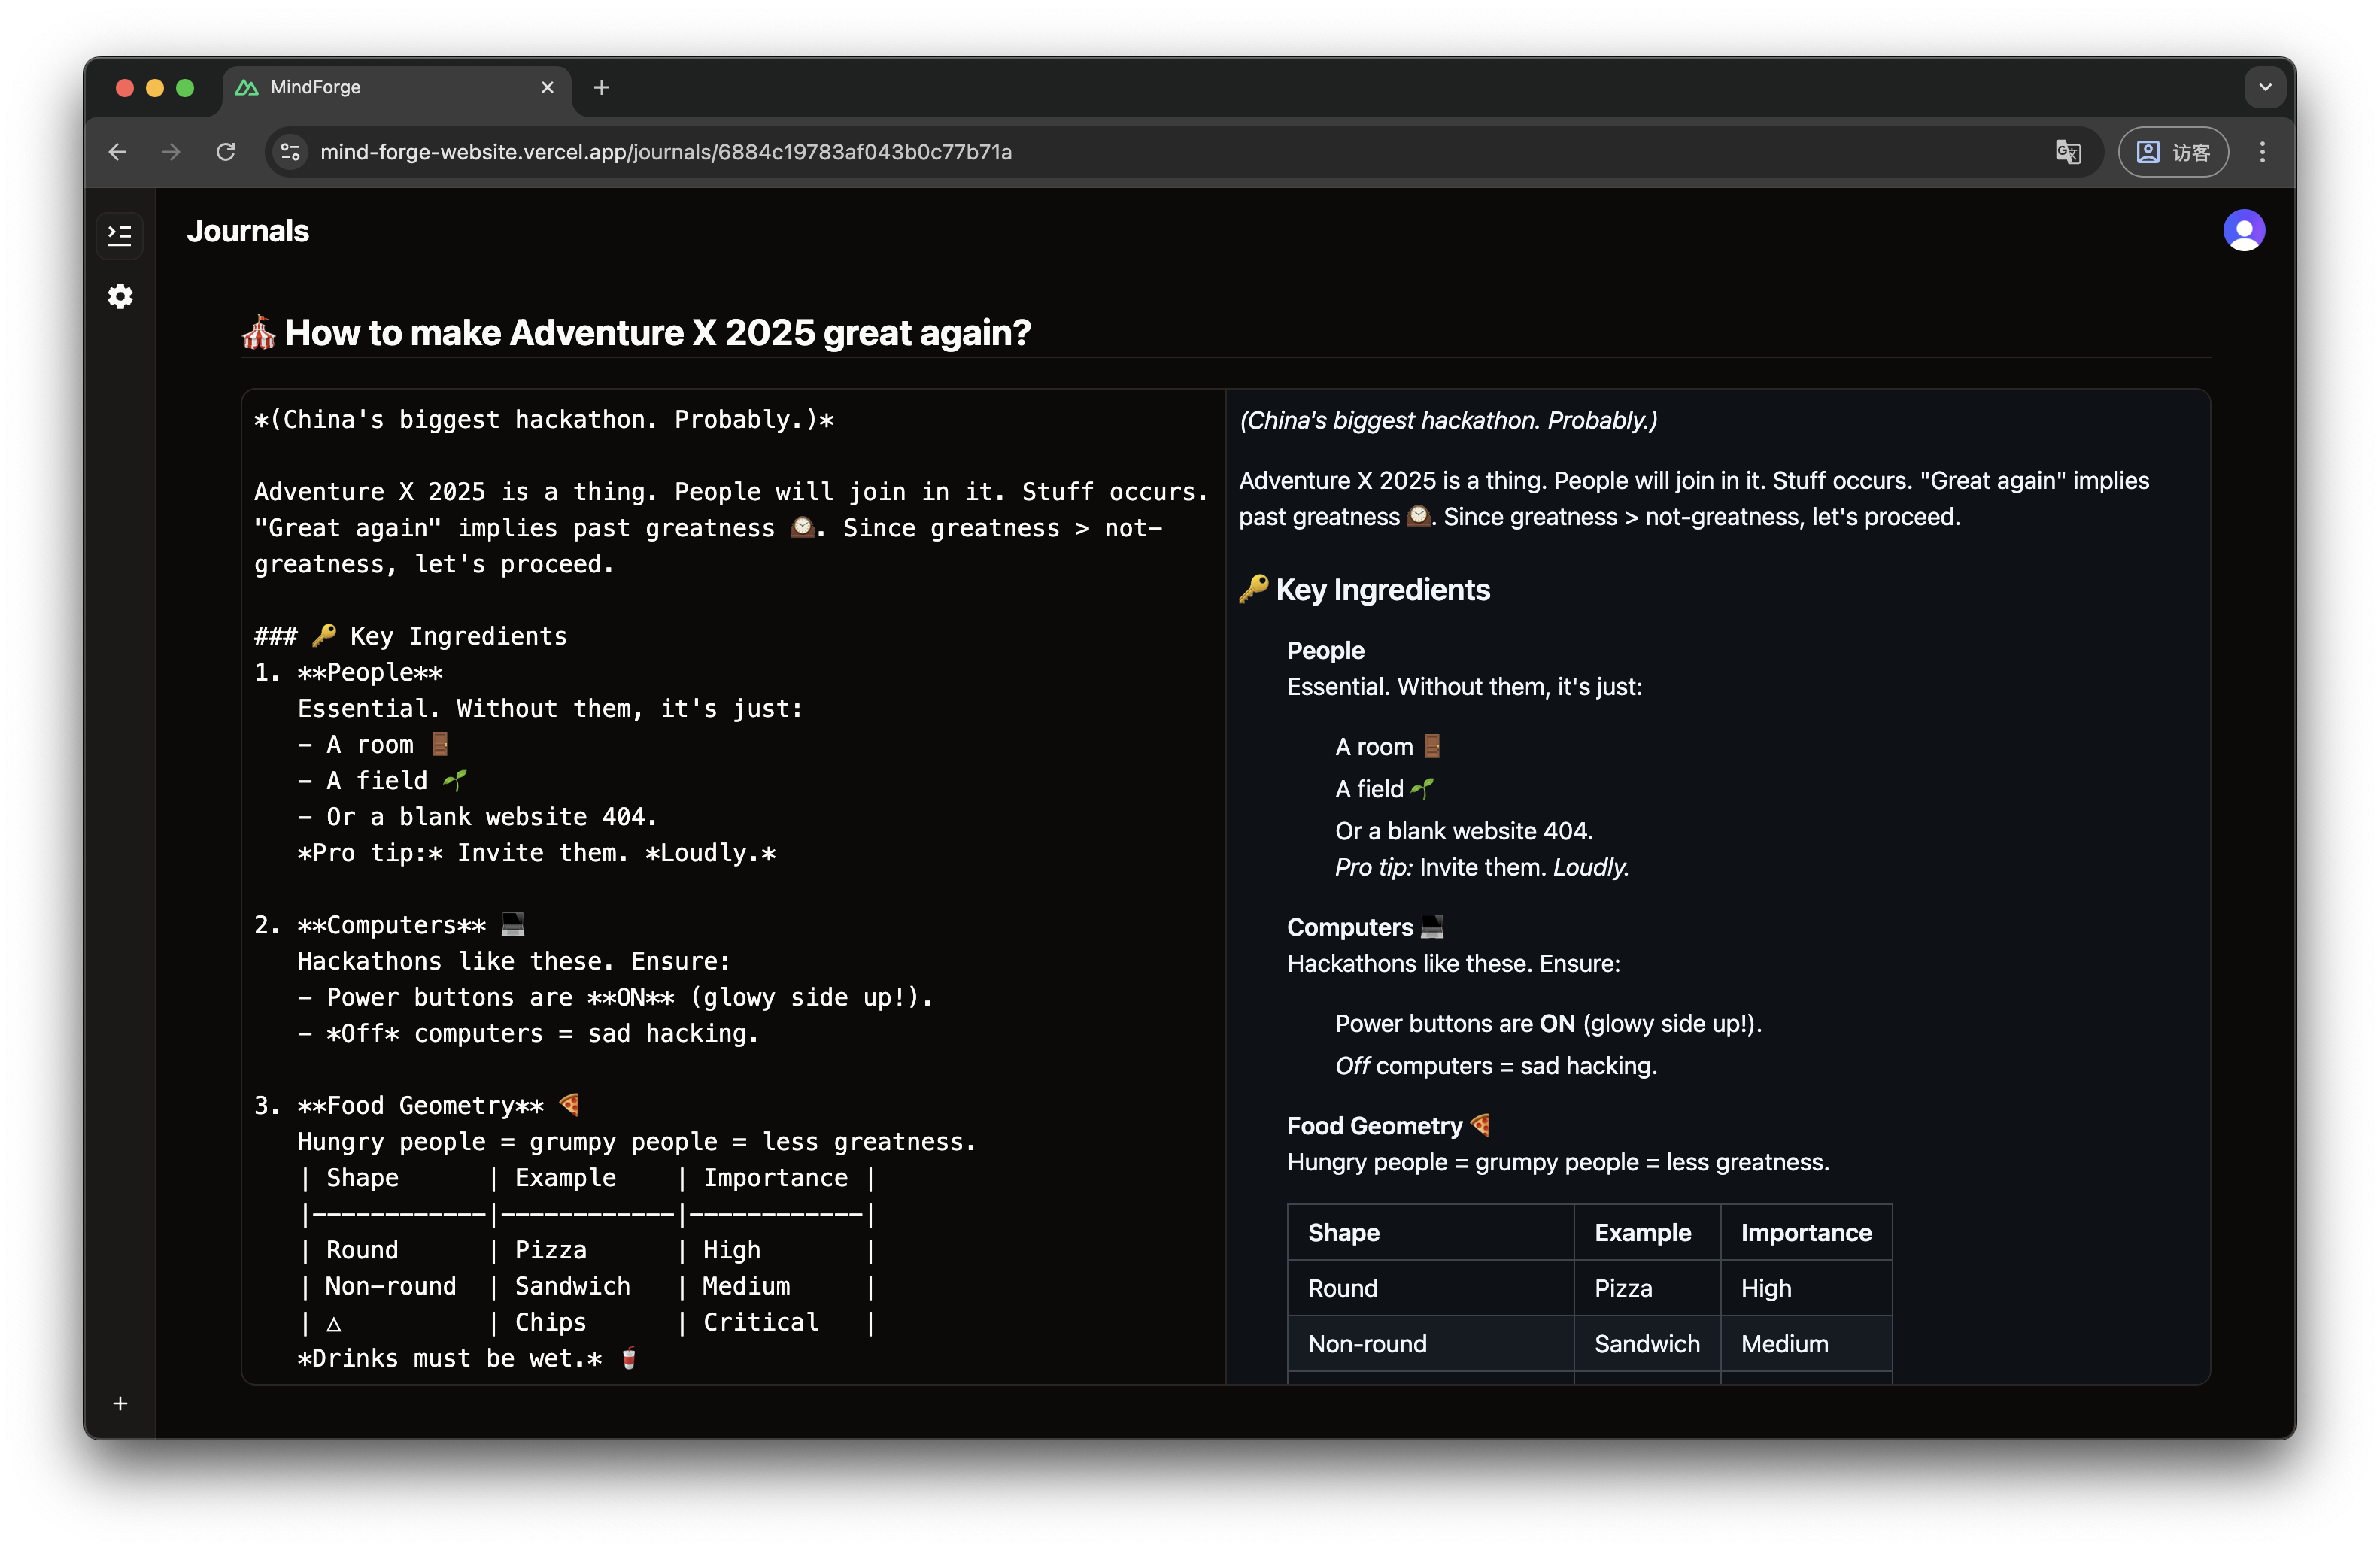Screen dimensions: 2380x1551
Task: Click the translate page icon
Action: [2067, 152]
